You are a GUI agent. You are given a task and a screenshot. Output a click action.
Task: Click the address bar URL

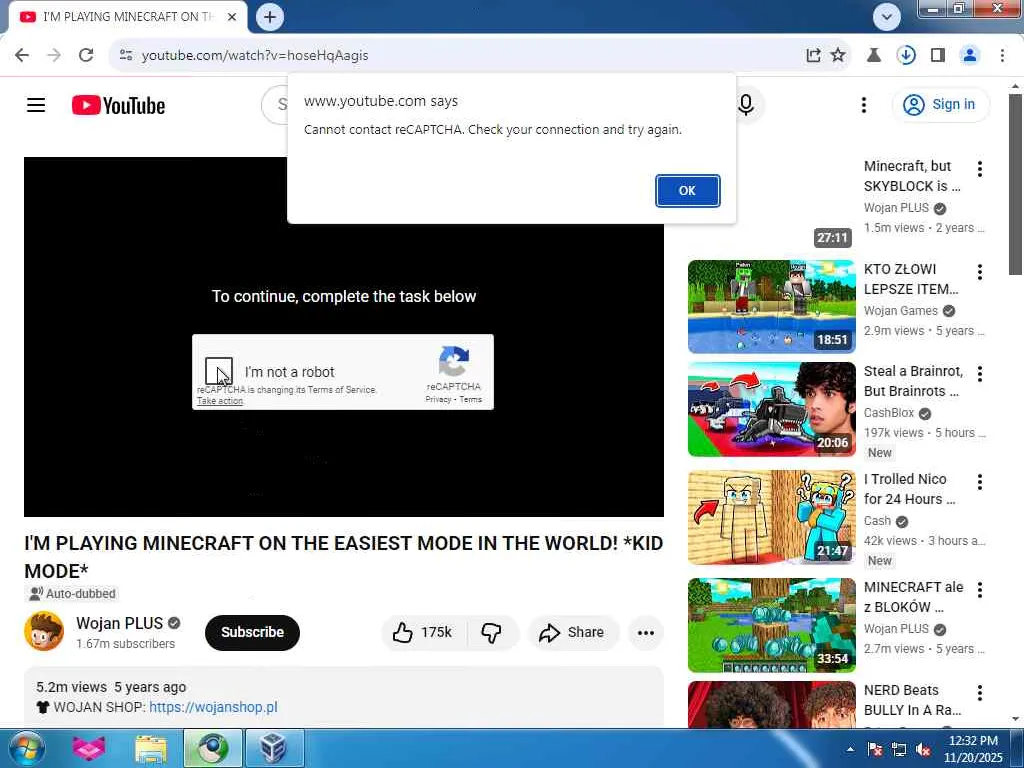pyautogui.click(x=255, y=56)
